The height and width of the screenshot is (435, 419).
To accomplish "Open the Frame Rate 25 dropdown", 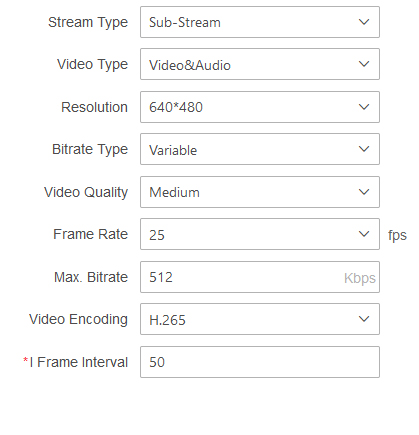I will click(x=260, y=234).
